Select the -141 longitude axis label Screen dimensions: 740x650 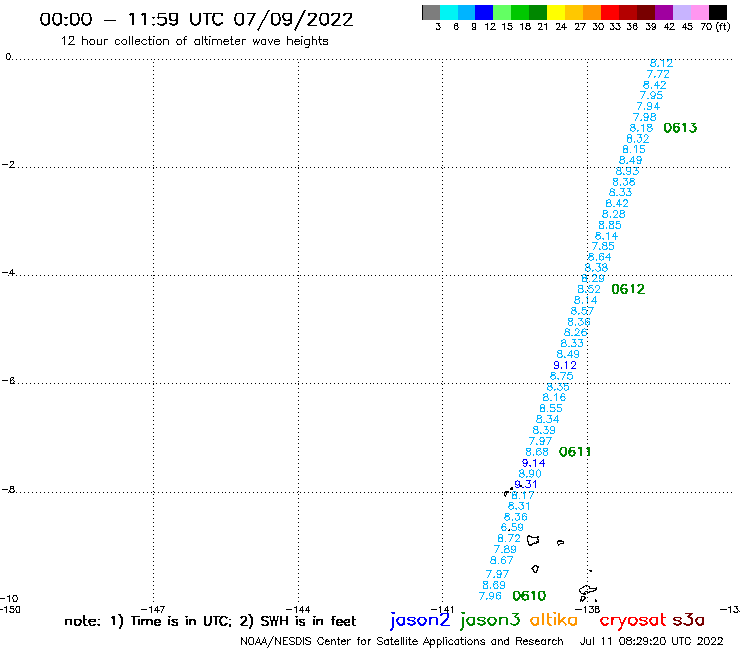[x=442, y=609]
